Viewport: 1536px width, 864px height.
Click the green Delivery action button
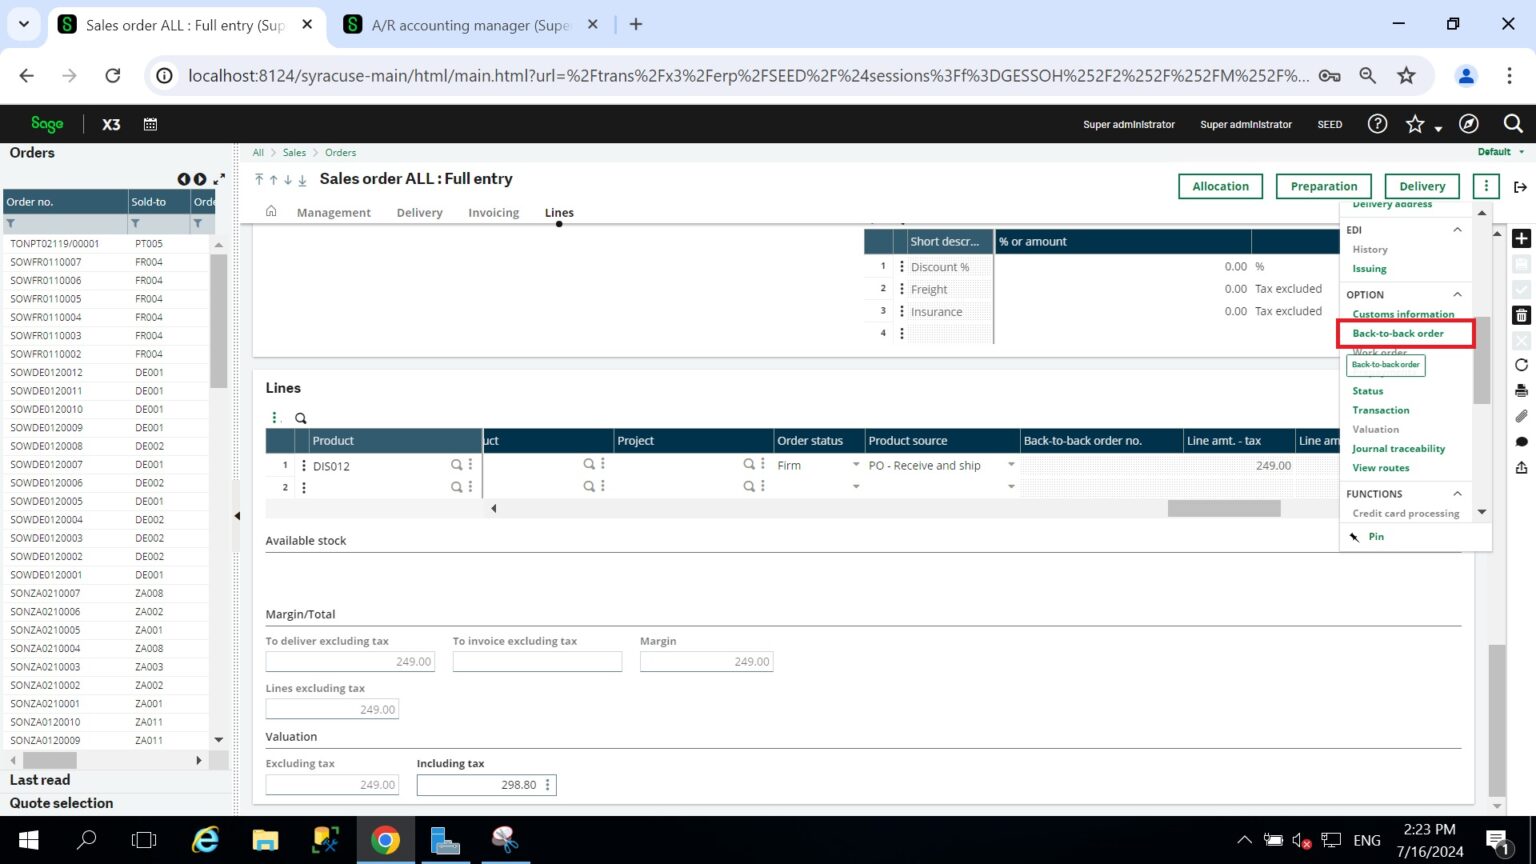click(1422, 186)
